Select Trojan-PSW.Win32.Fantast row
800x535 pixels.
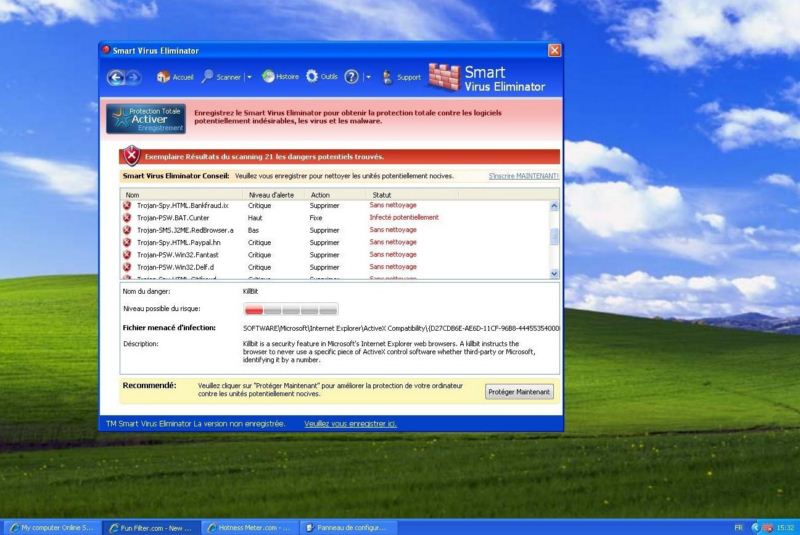tap(335, 254)
